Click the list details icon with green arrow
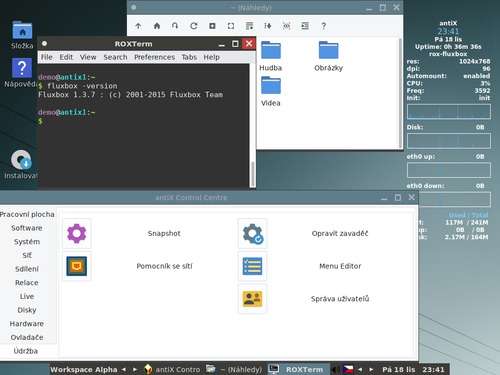This screenshot has height=375, width=500. pyautogui.click(x=249, y=26)
